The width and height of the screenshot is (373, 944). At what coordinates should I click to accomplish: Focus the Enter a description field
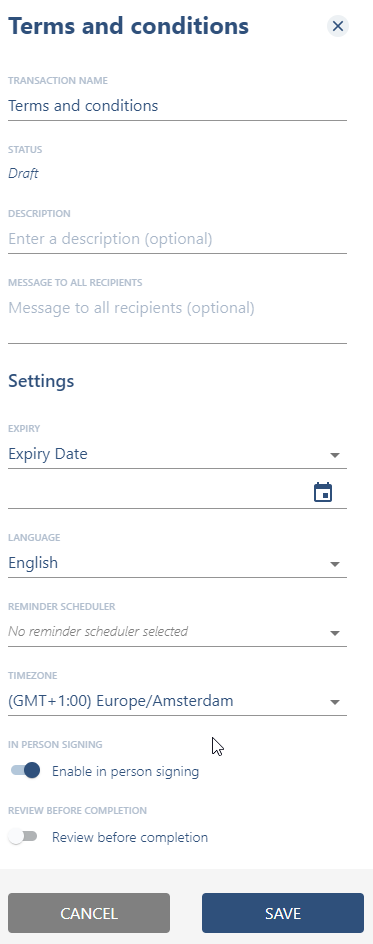click(x=177, y=239)
